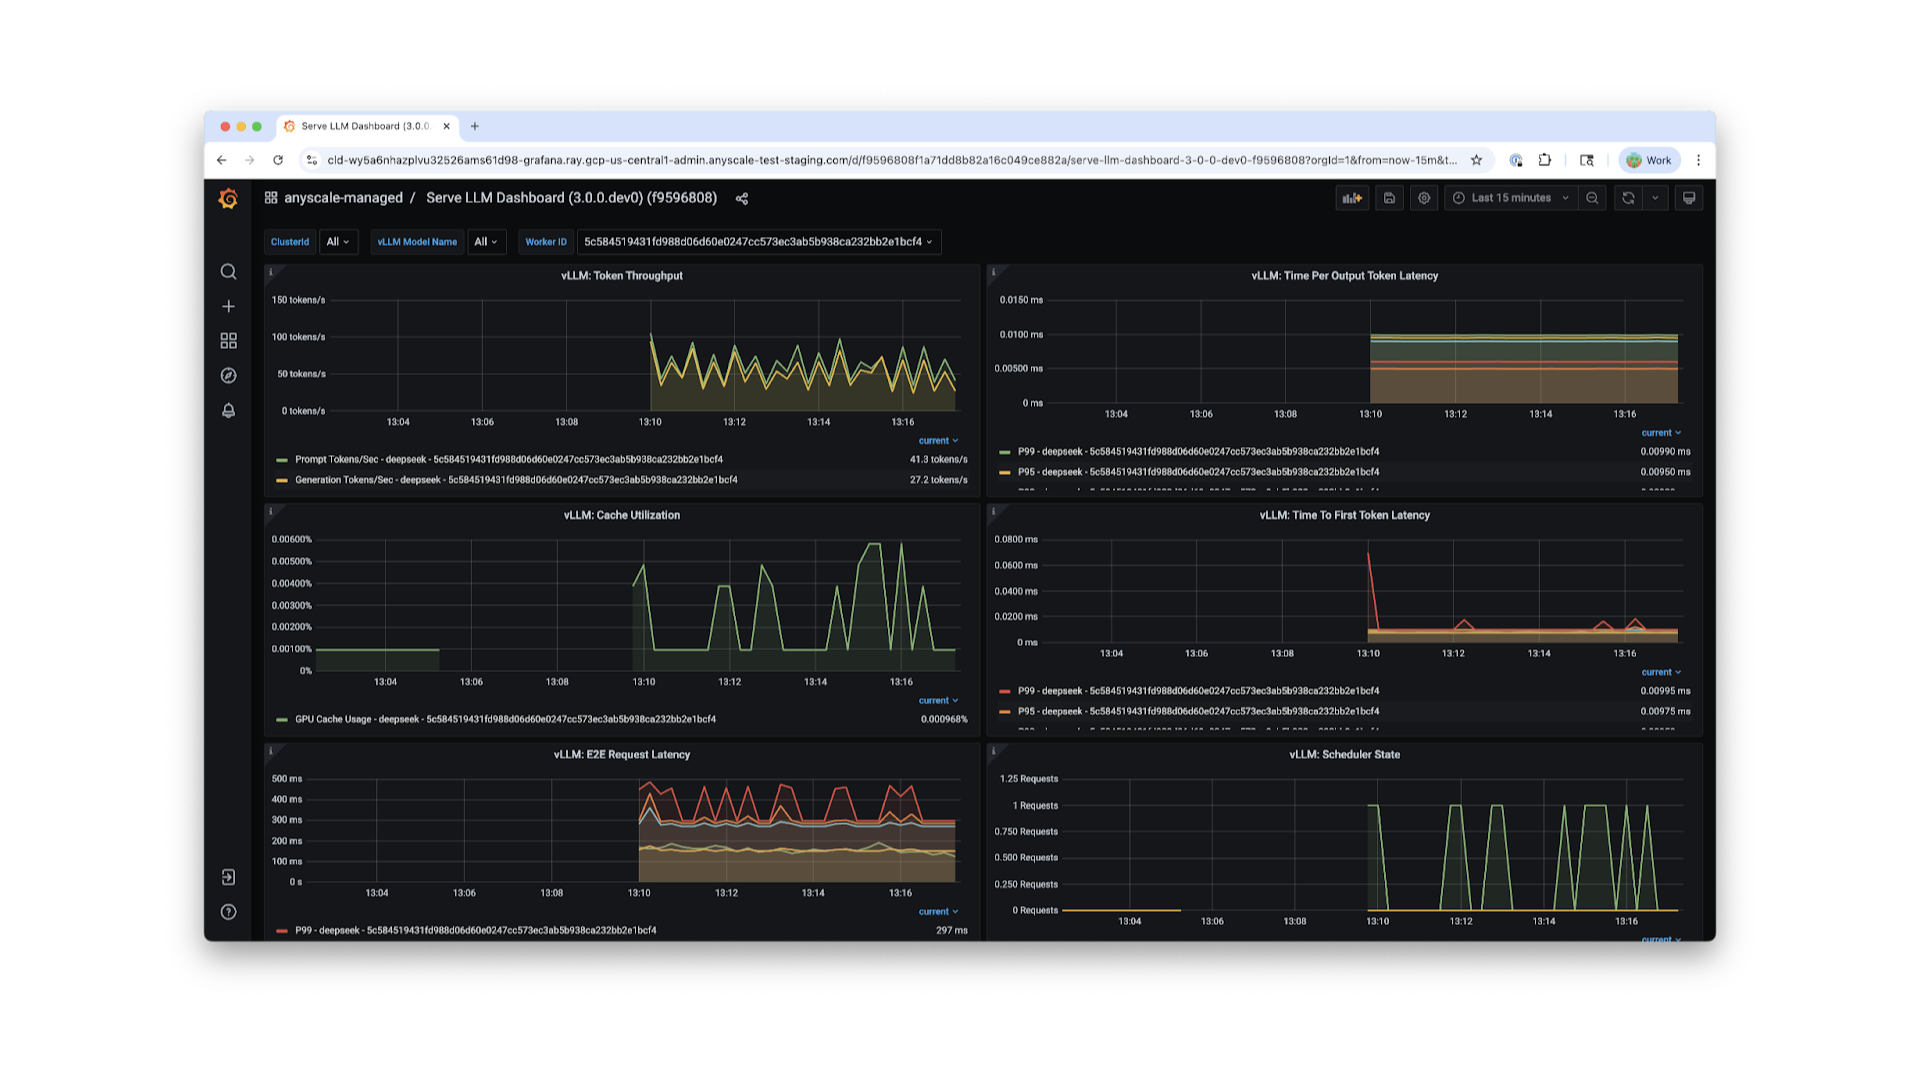Go back in the browser
This screenshot has height=1080, width=1920.
pos(222,160)
